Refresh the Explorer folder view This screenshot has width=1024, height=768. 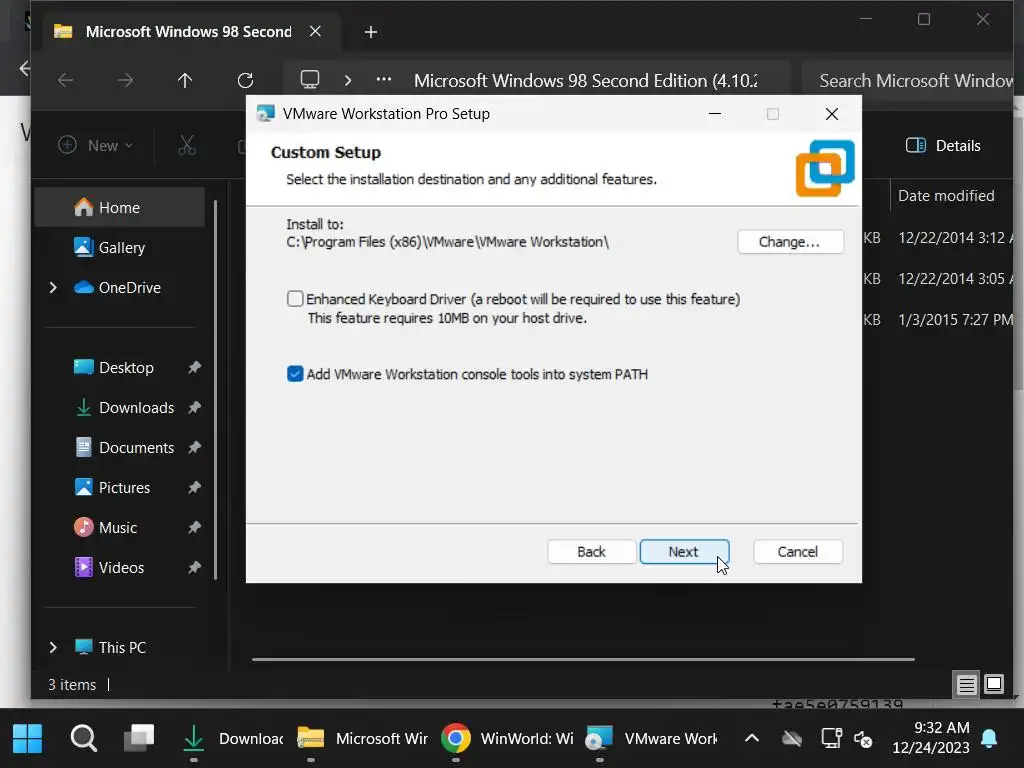(246, 80)
